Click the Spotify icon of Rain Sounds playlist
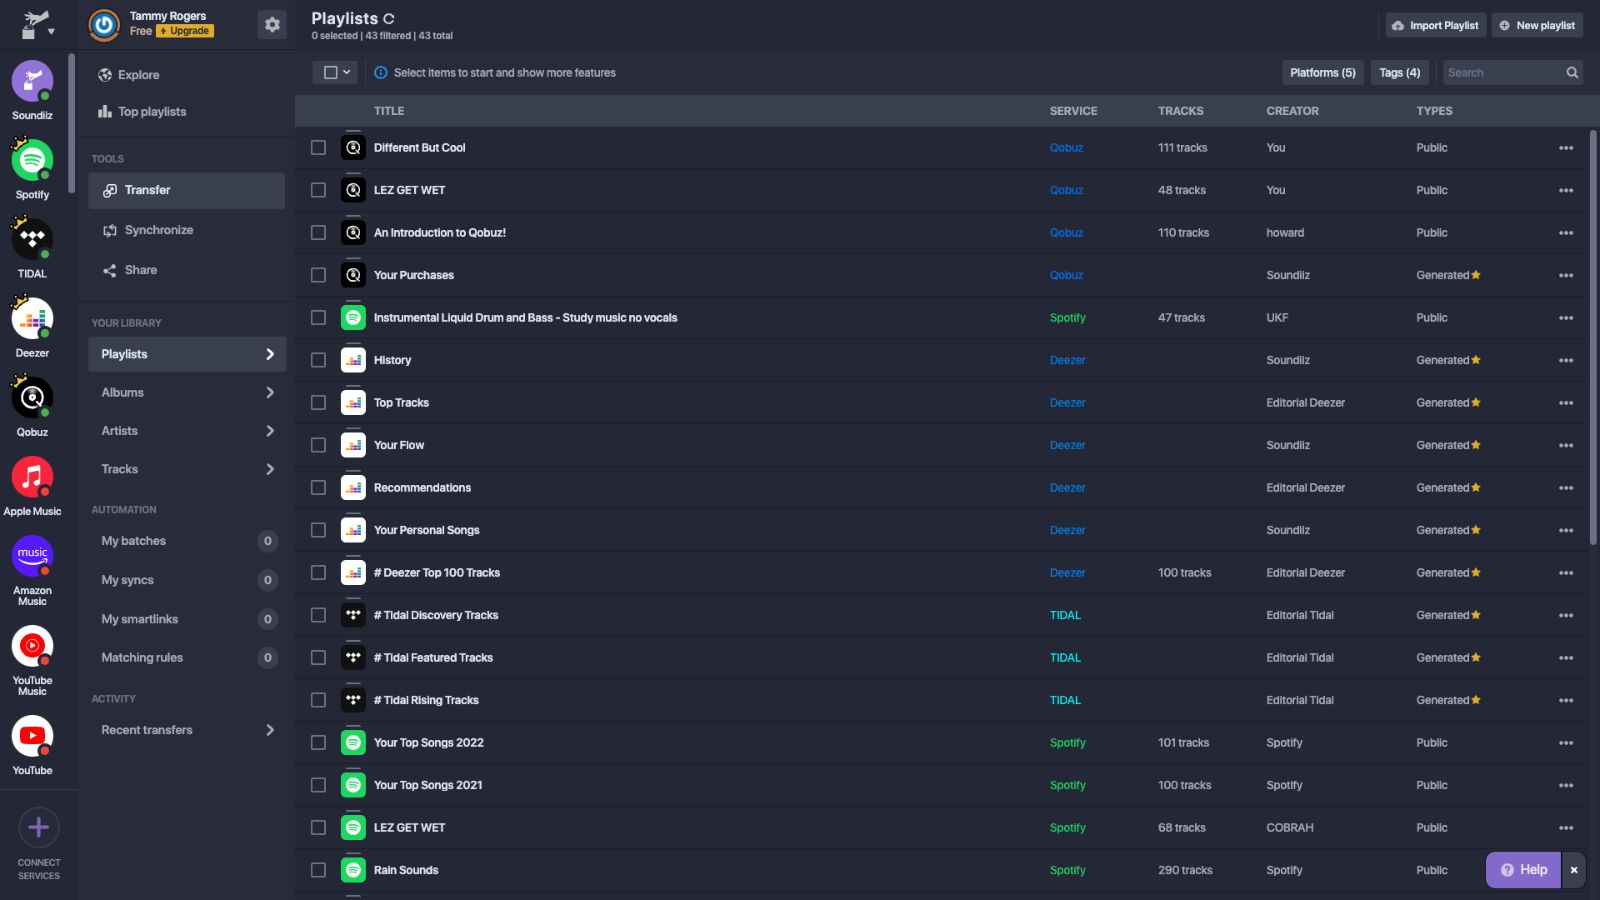This screenshot has width=1600, height=900. [353, 870]
